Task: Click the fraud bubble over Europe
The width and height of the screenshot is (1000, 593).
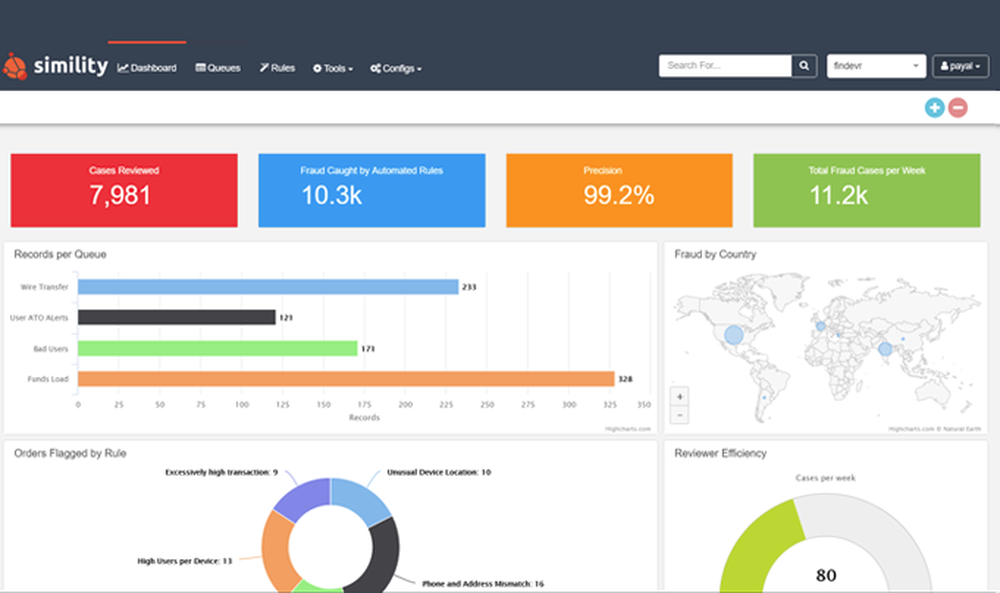Action: coord(821,326)
